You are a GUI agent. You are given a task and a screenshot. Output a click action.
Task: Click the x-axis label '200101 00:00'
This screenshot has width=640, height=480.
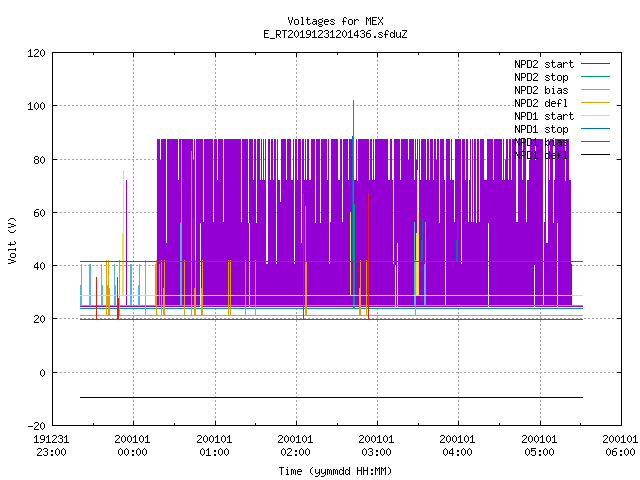point(132,446)
